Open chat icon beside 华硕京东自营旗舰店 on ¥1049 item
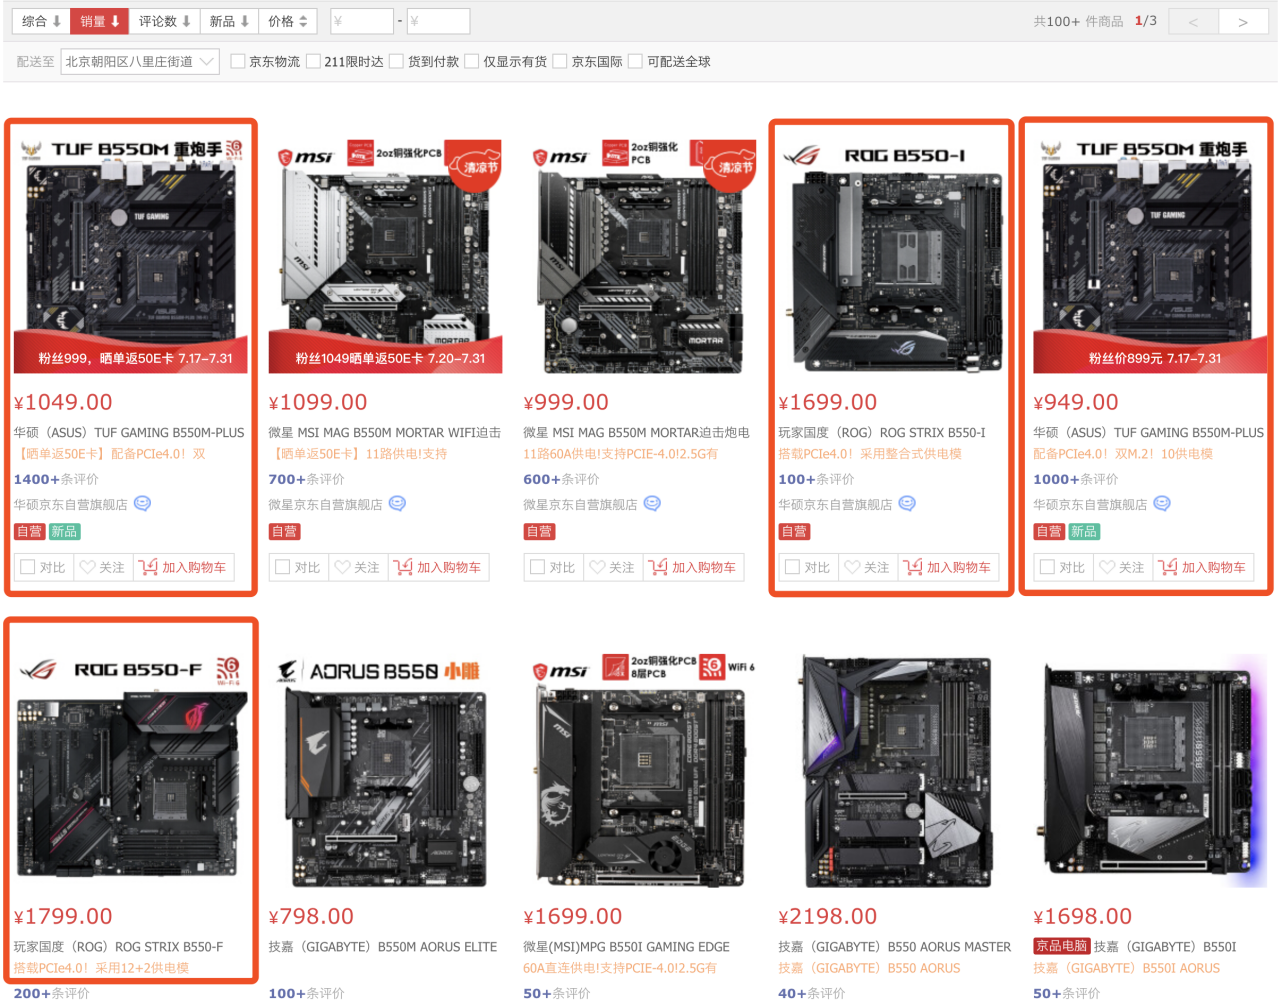This screenshot has height=1005, width=1282. [142, 504]
